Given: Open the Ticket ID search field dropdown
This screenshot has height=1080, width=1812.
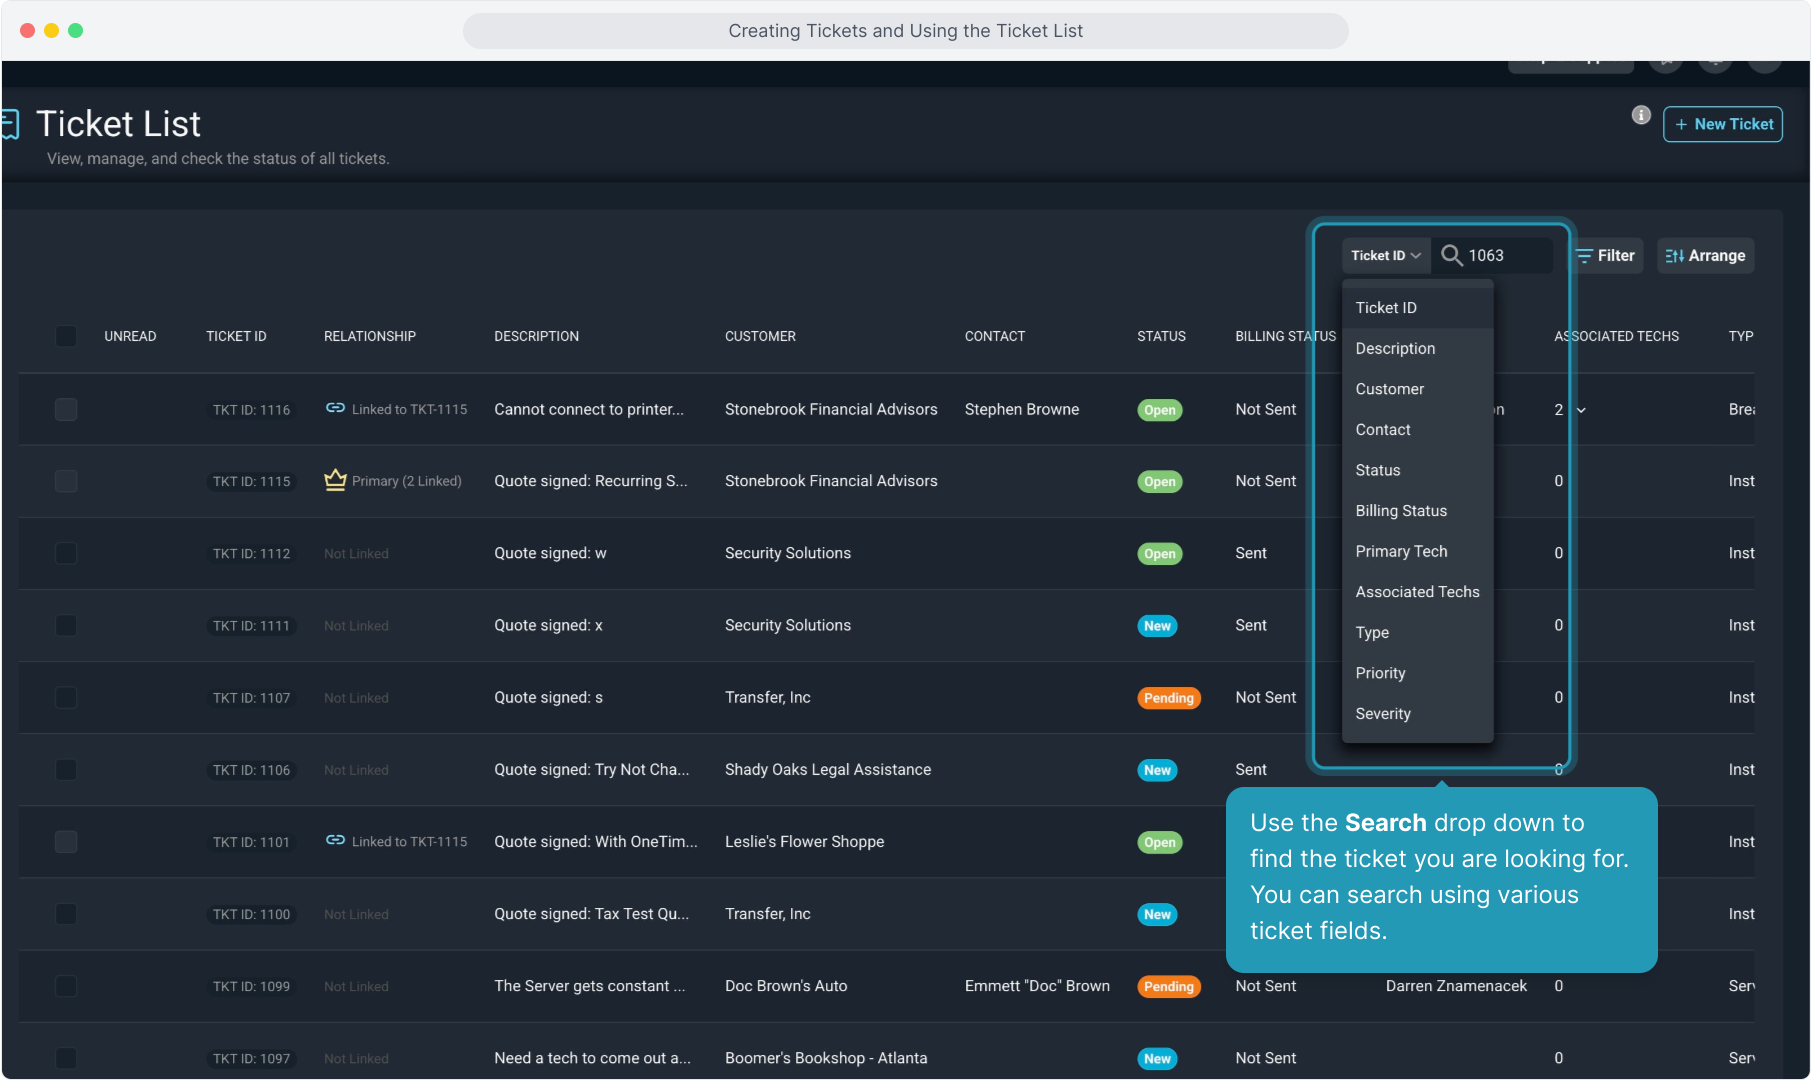Looking at the screenshot, I should [1385, 256].
